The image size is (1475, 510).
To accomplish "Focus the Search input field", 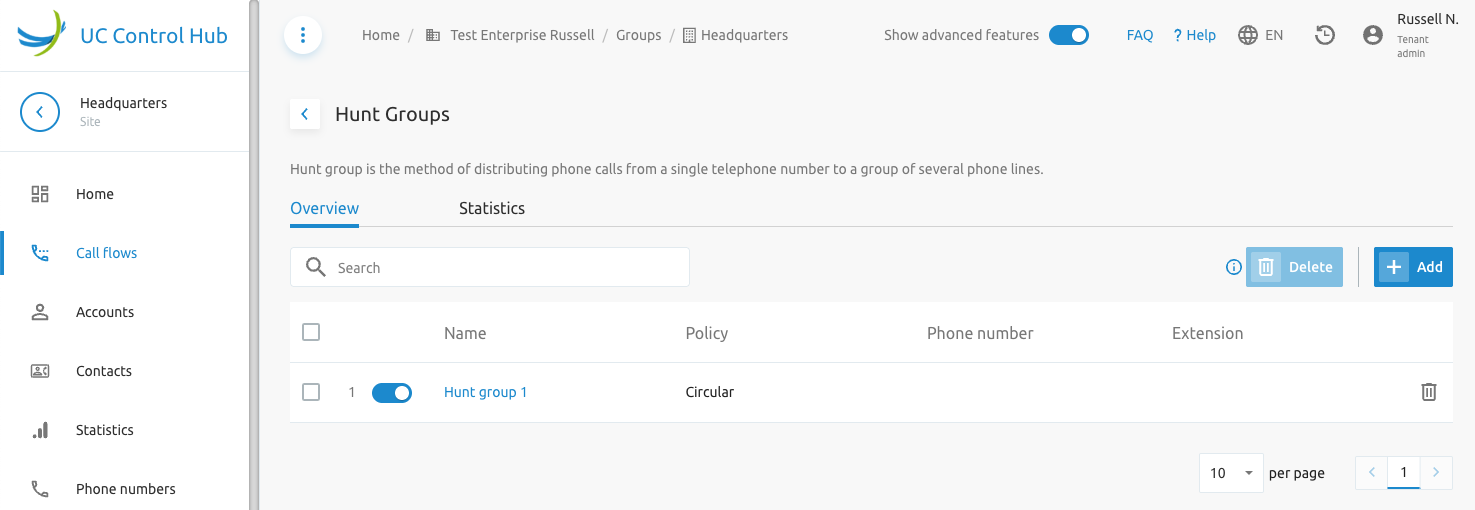I will 490,267.
